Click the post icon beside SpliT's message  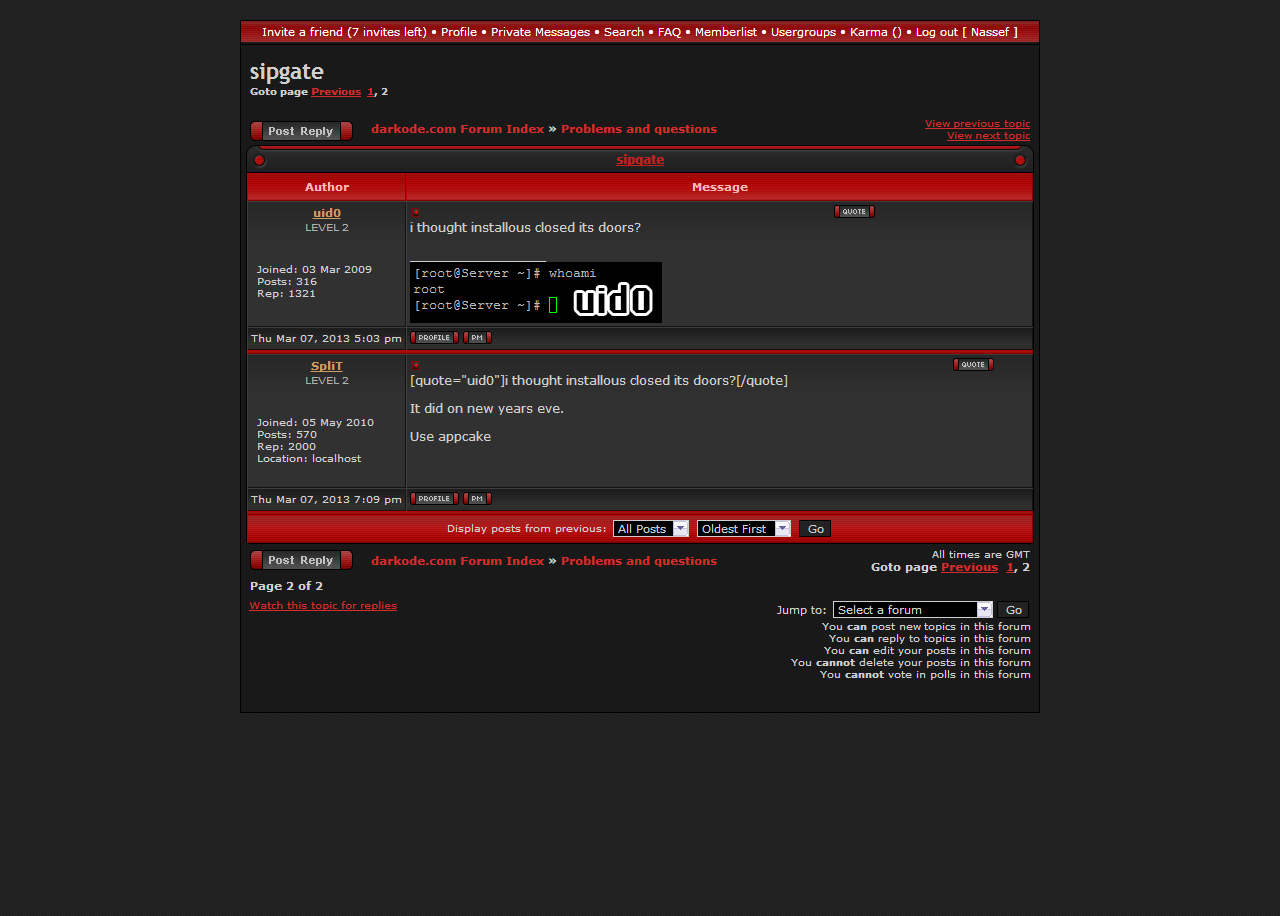click(x=416, y=365)
